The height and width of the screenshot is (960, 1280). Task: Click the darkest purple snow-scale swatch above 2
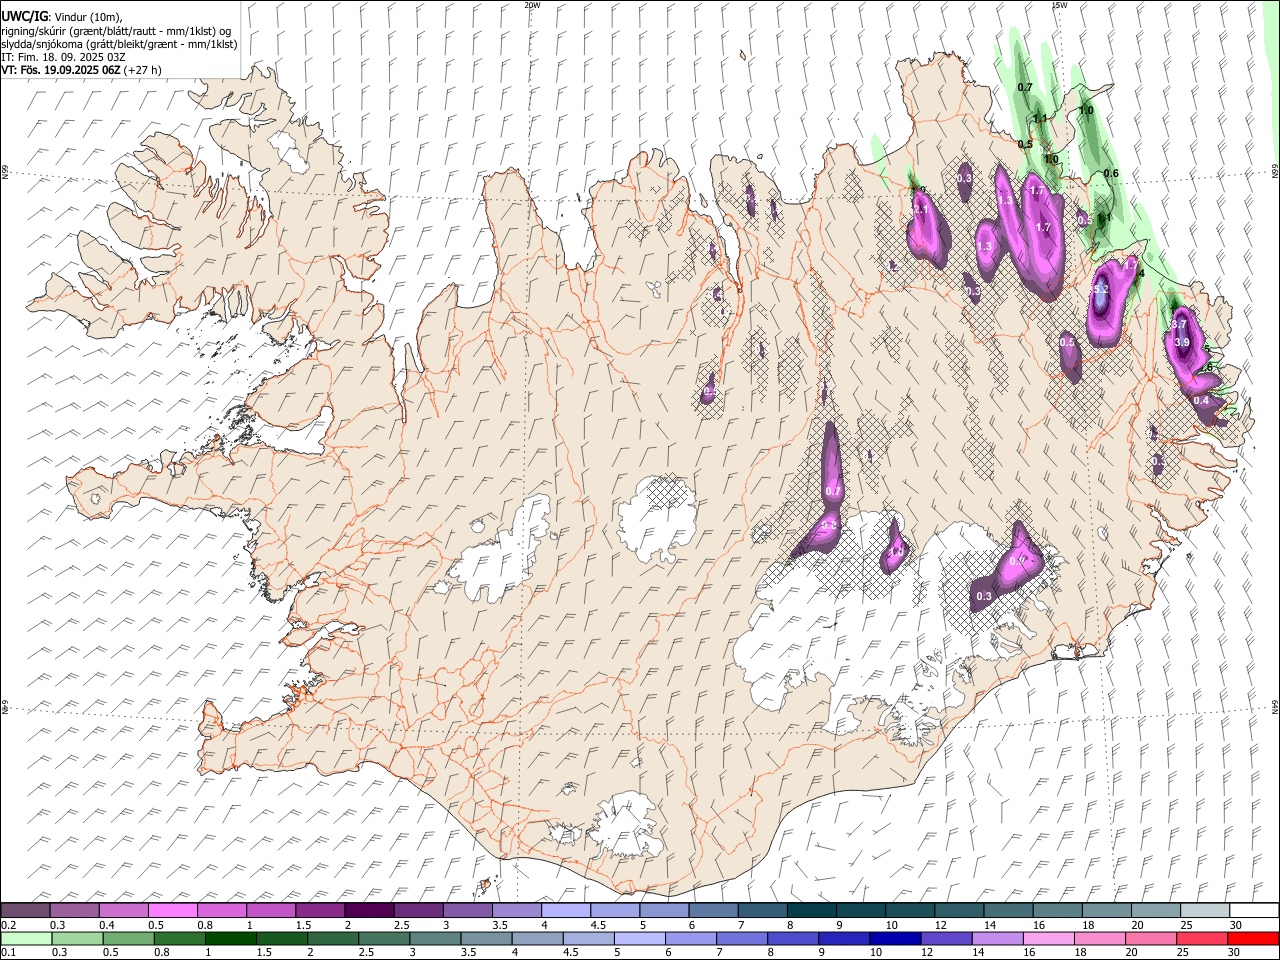pos(369,910)
